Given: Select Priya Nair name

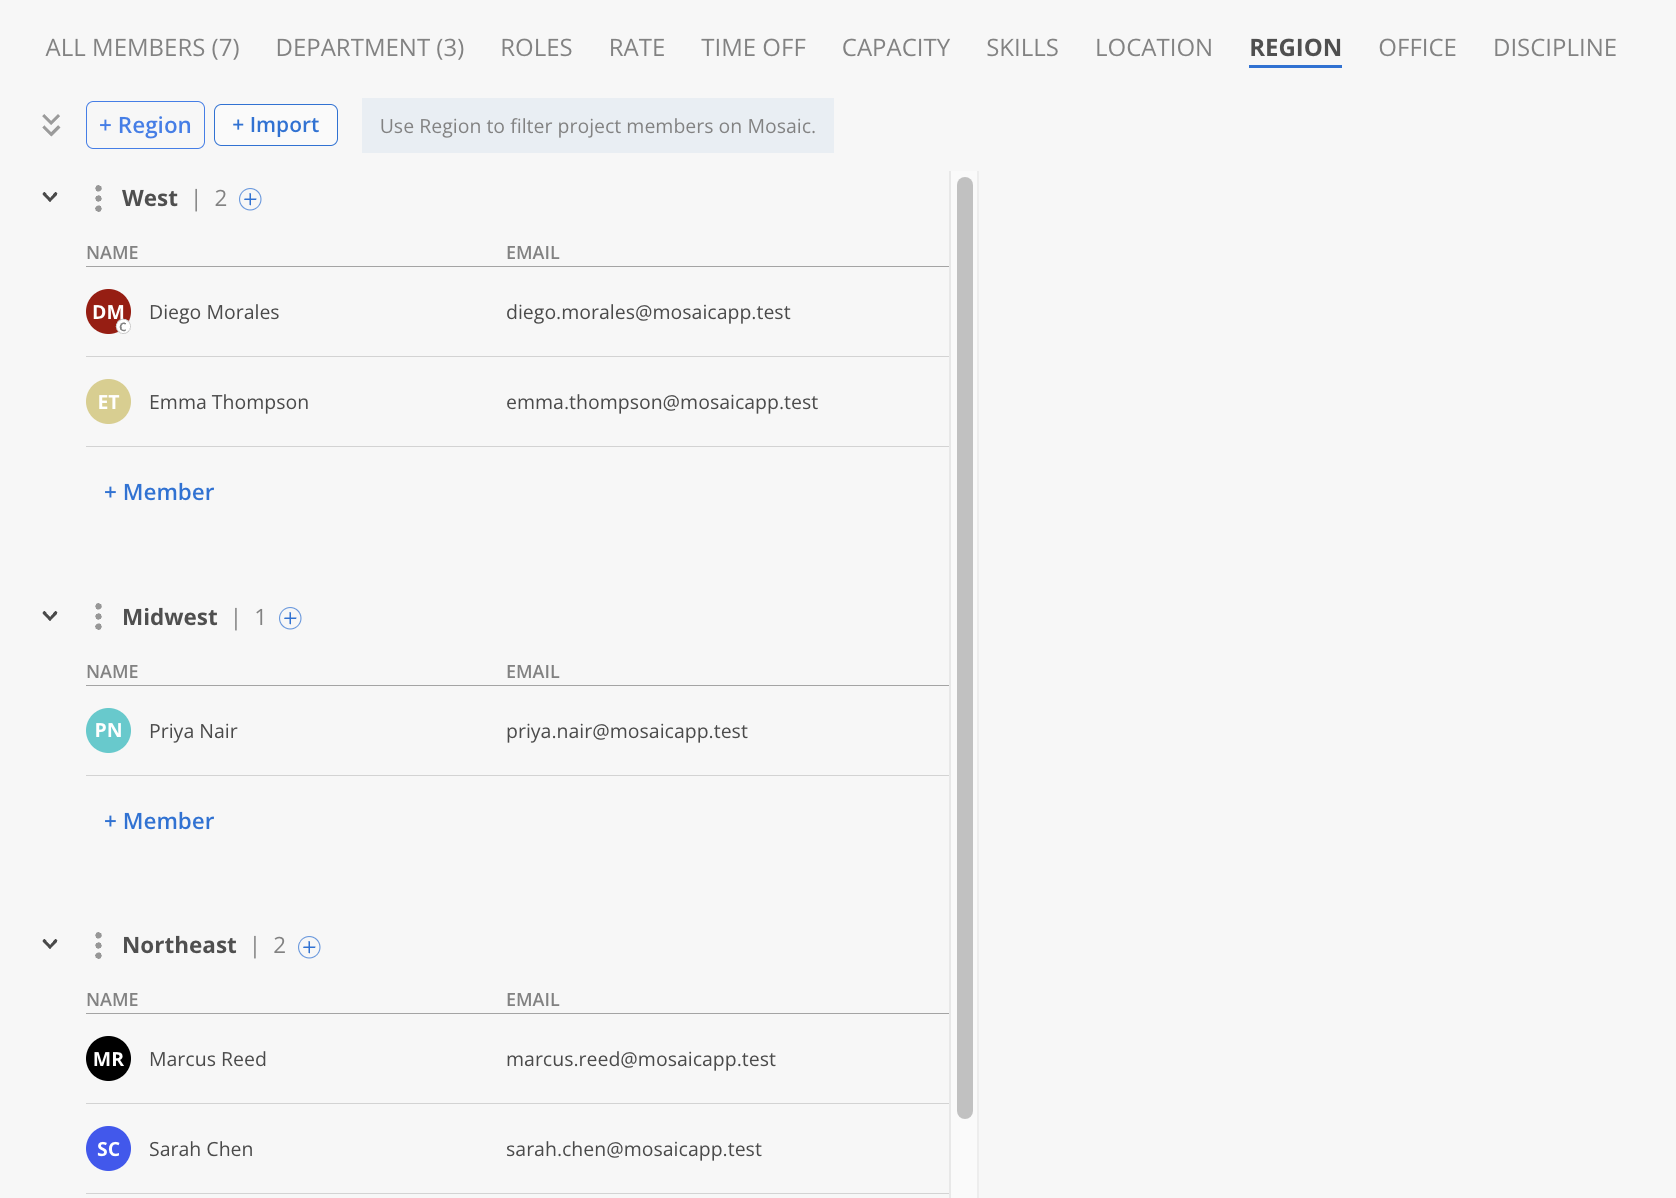Looking at the screenshot, I should [193, 731].
